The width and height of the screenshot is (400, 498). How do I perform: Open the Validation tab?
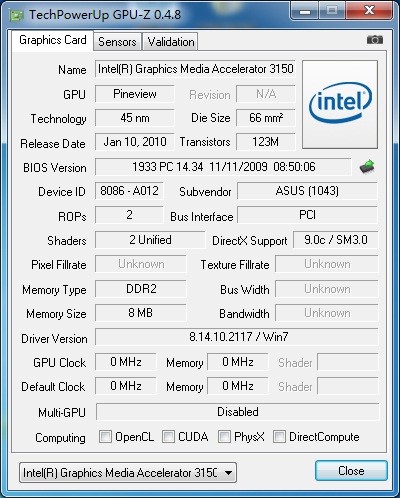click(171, 42)
